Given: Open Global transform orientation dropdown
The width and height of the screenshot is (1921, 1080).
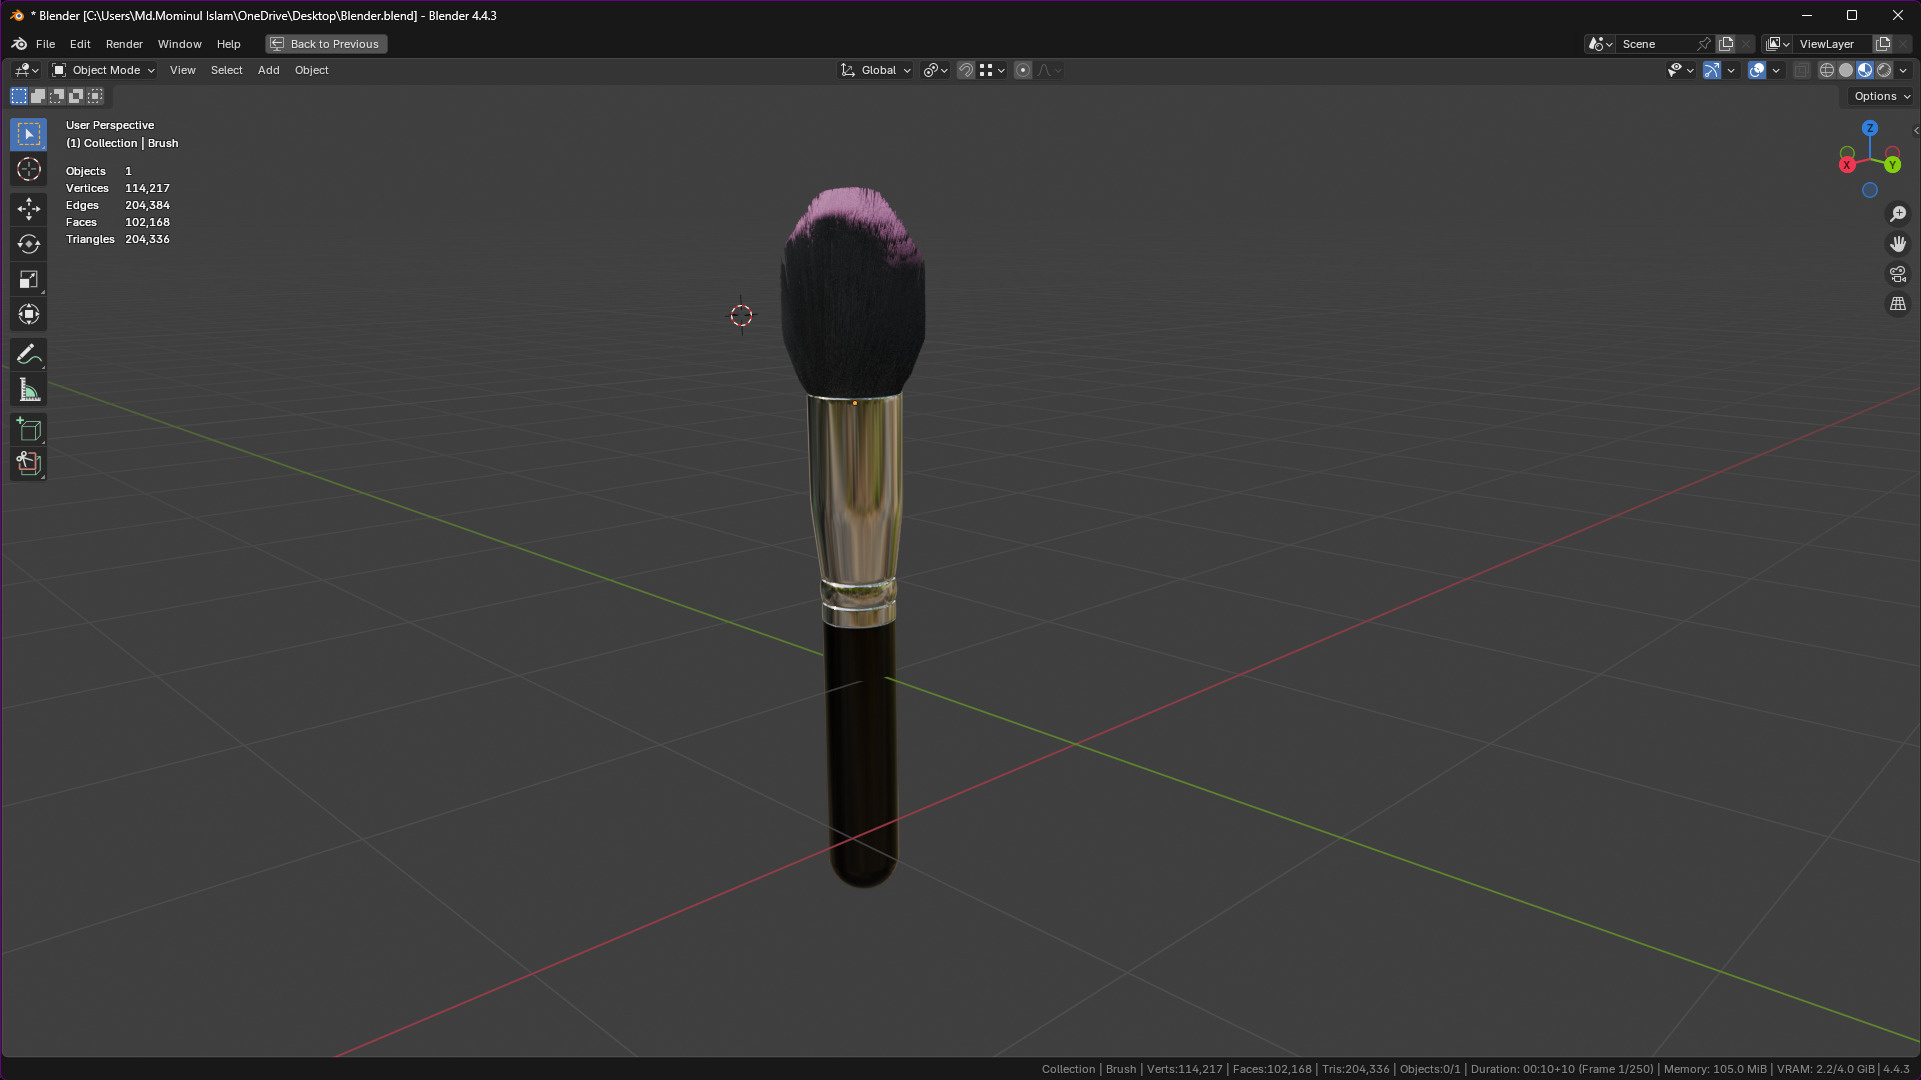Looking at the screenshot, I should tap(876, 70).
